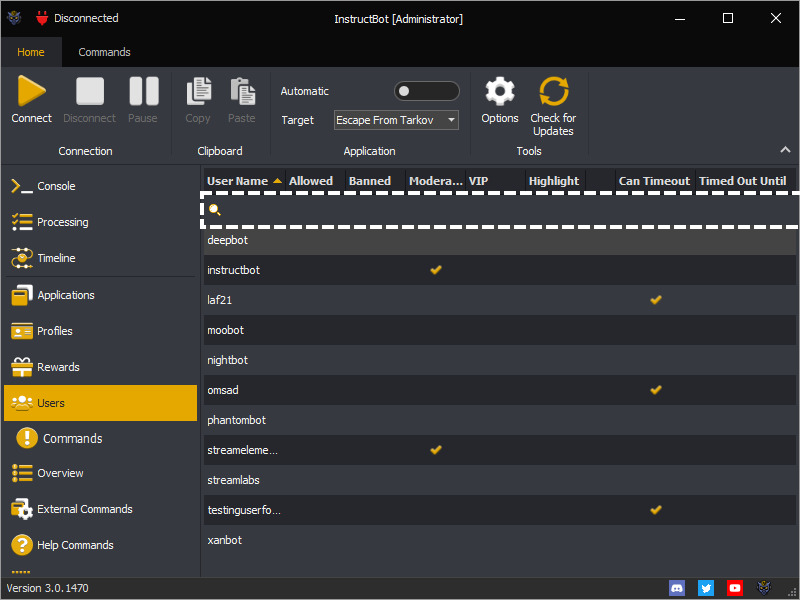Click the Connect play icon

32,91
